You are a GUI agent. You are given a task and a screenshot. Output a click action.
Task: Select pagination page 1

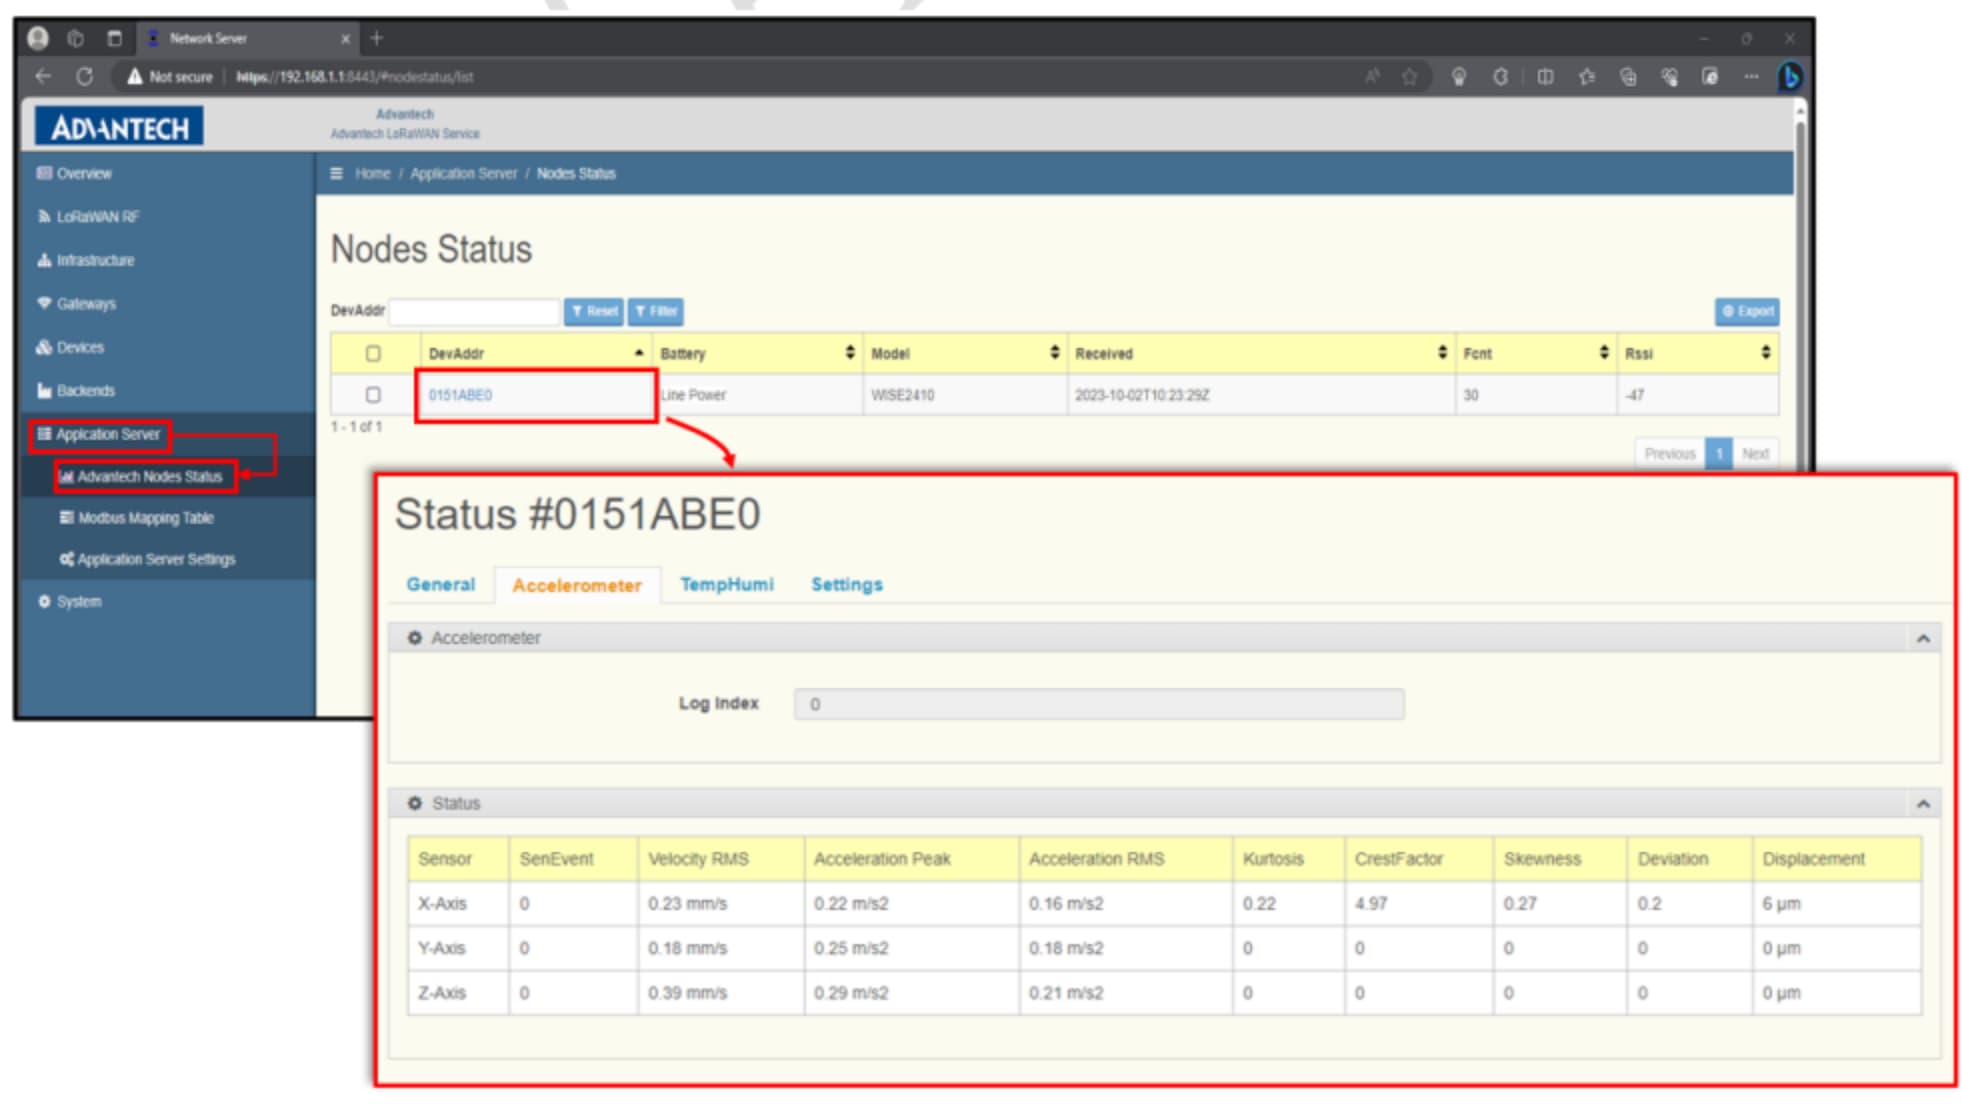(x=1718, y=453)
